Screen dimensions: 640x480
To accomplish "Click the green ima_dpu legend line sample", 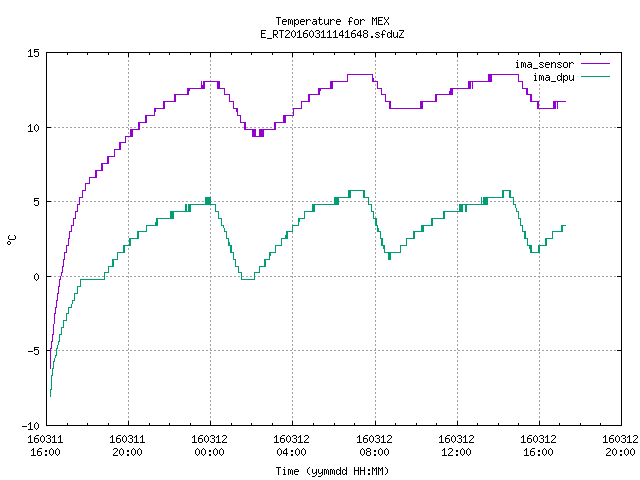I will 596,77.
